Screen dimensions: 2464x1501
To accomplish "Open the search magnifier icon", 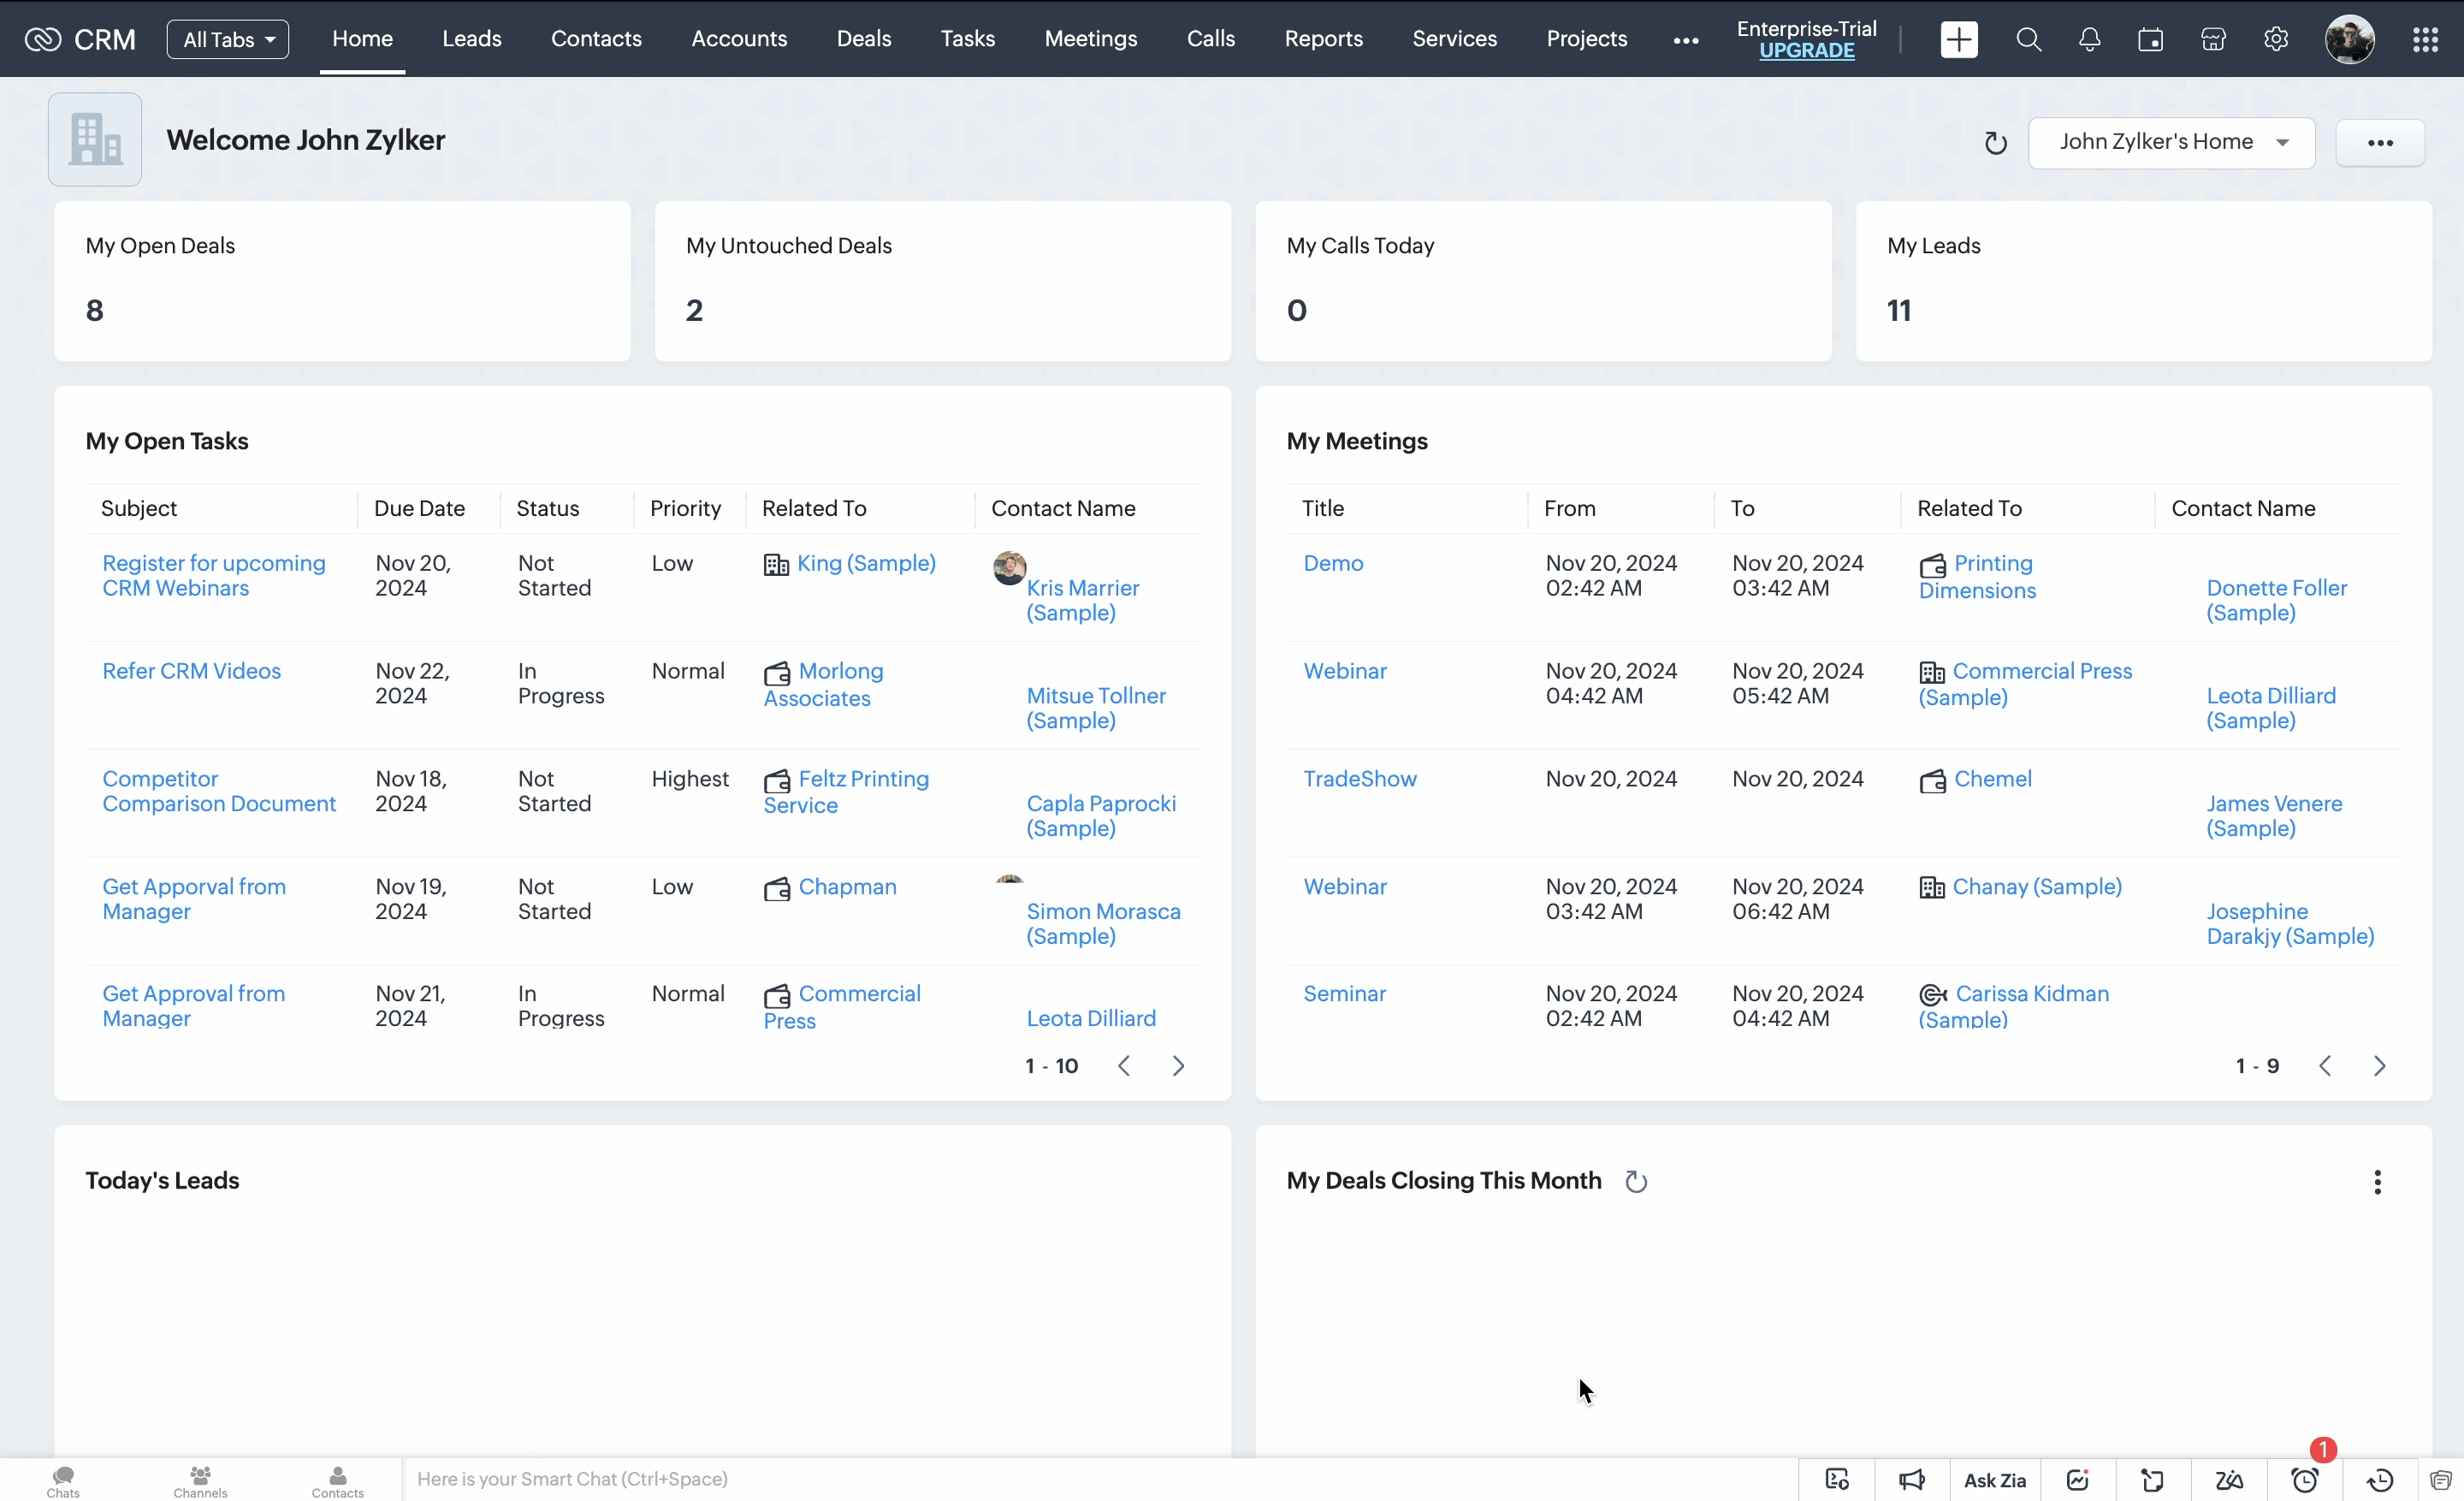I will (2028, 40).
